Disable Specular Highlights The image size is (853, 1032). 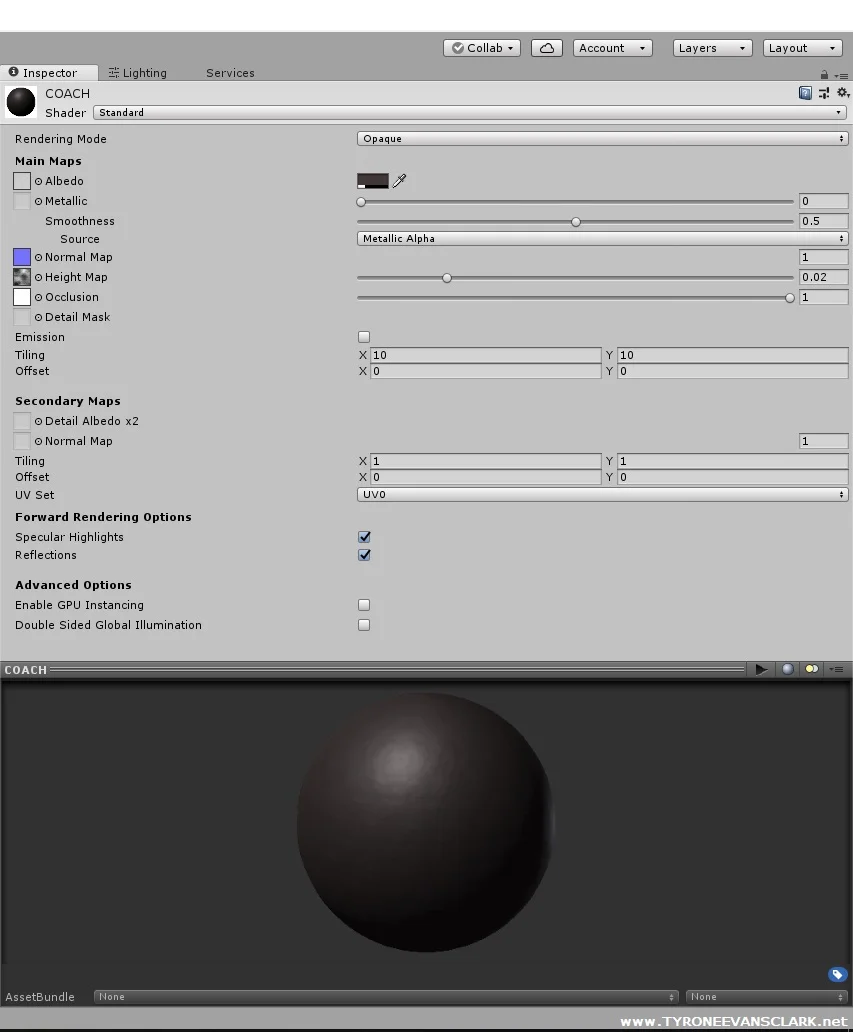tap(363, 537)
